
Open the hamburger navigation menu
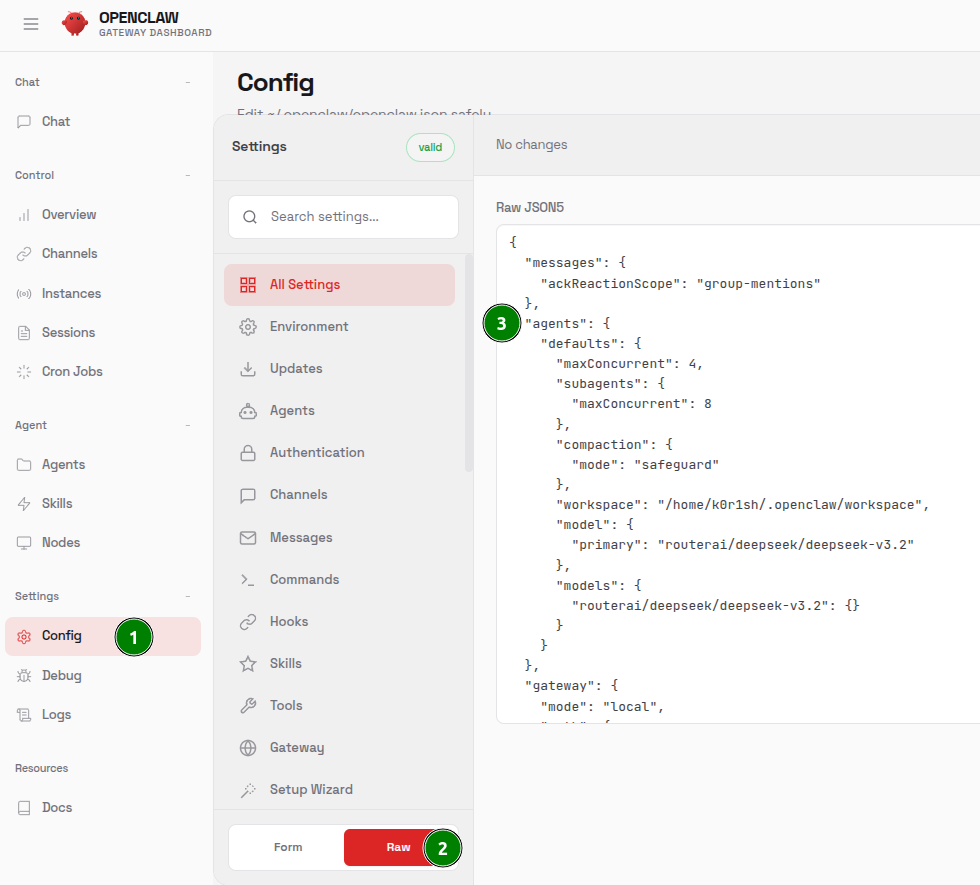click(30, 23)
